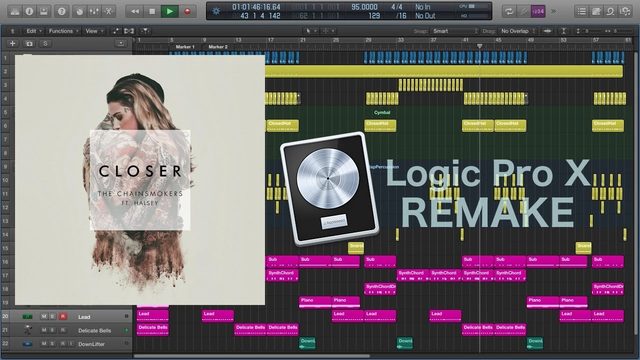Open the track header configuration dropdown

121,43
